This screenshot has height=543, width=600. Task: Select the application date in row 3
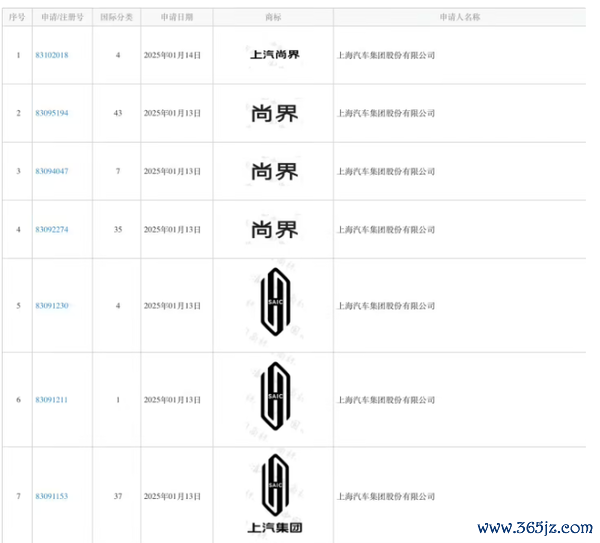[x=172, y=171]
